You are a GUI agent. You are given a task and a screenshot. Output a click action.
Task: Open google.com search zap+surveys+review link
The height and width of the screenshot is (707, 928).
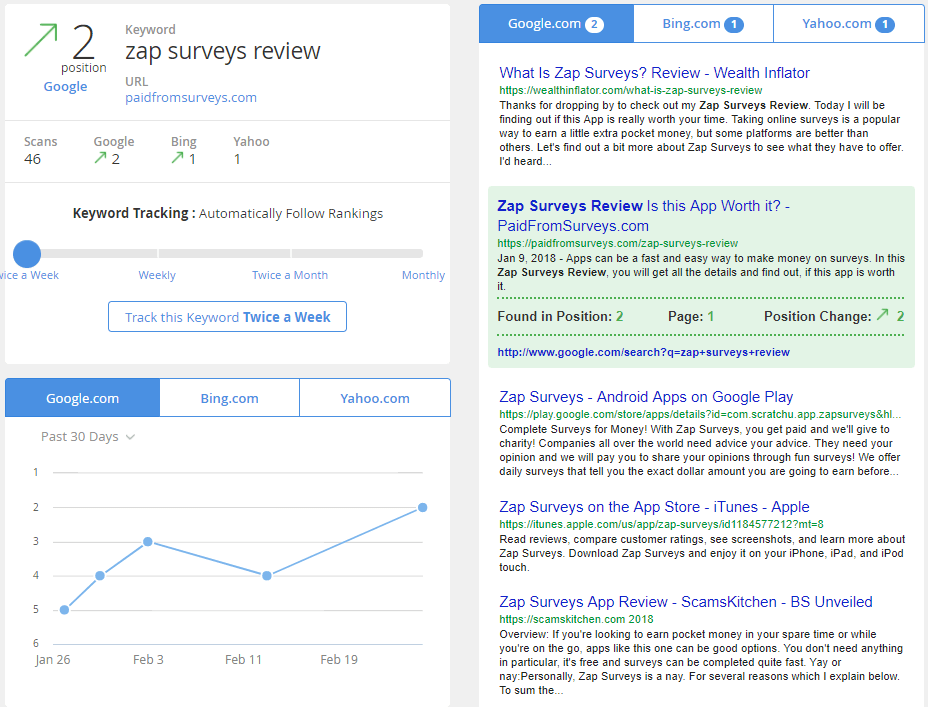[x=643, y=352]
